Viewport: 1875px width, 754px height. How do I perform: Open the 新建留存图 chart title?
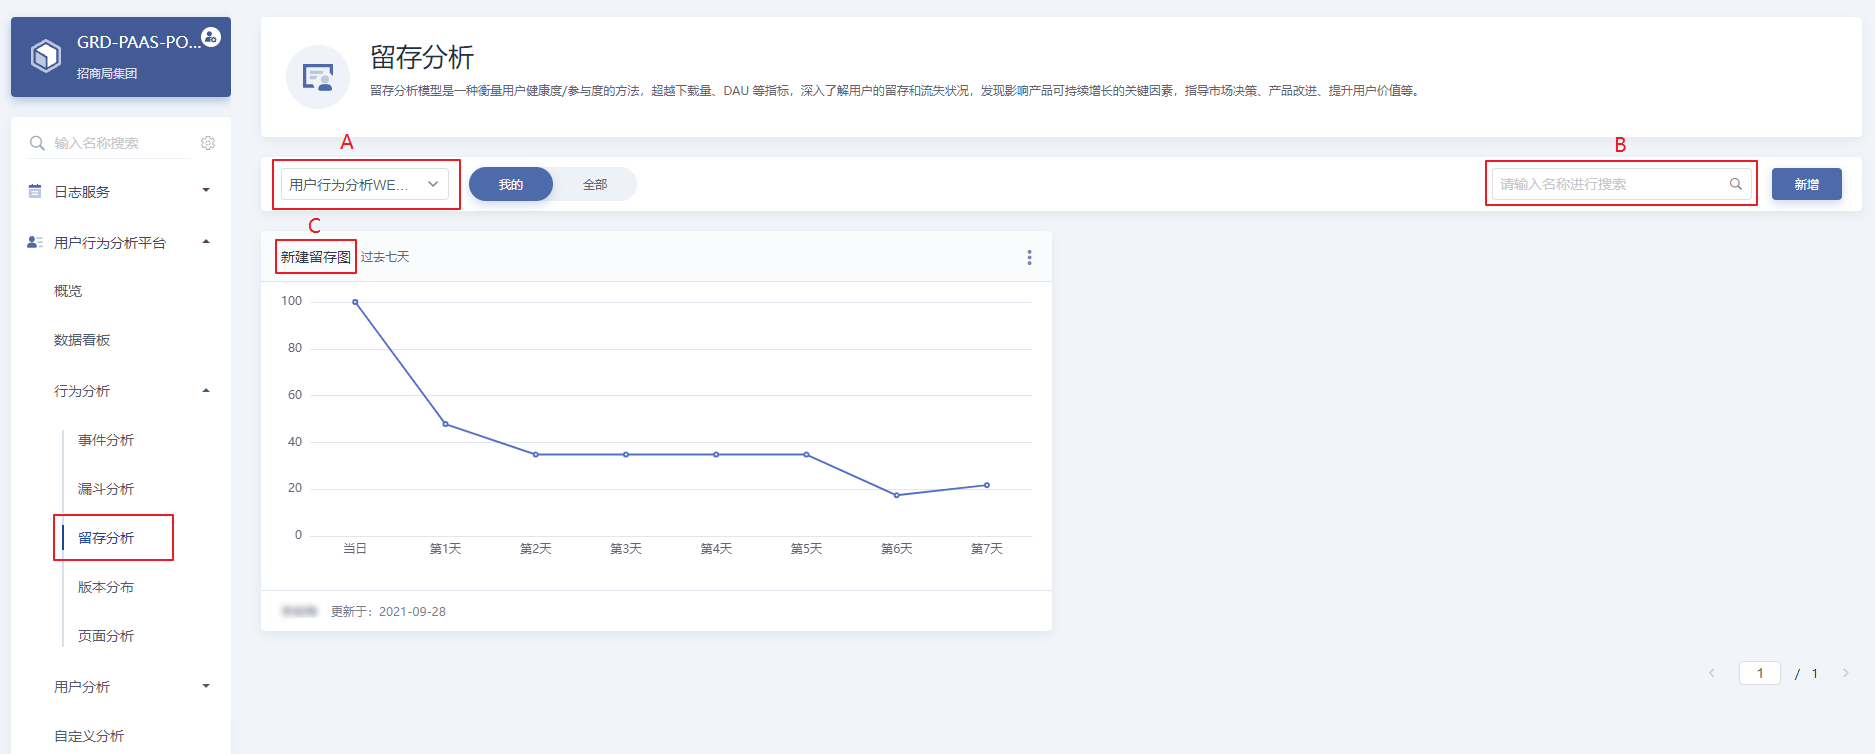(316, 257)
